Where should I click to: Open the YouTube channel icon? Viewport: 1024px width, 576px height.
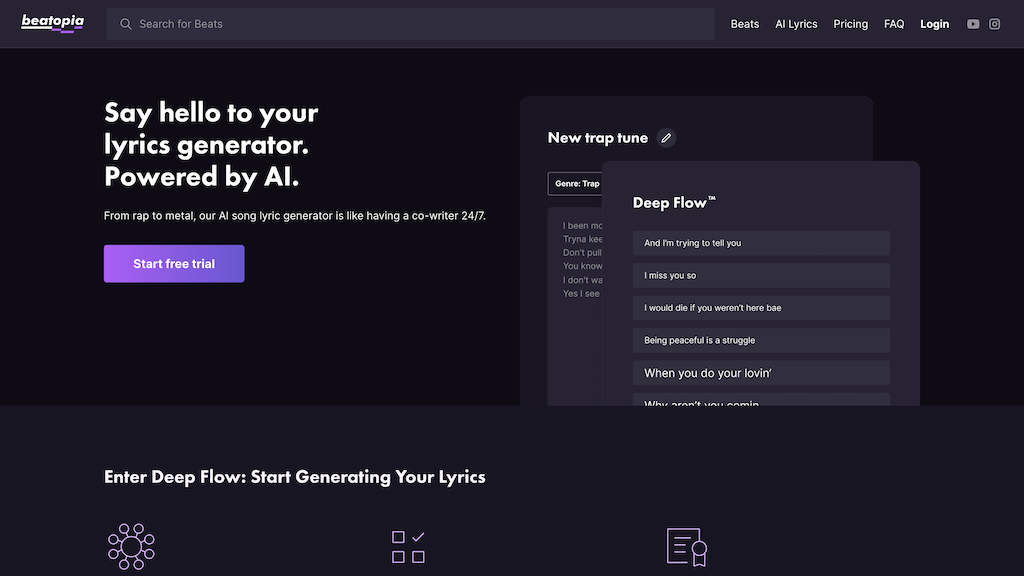973,24
